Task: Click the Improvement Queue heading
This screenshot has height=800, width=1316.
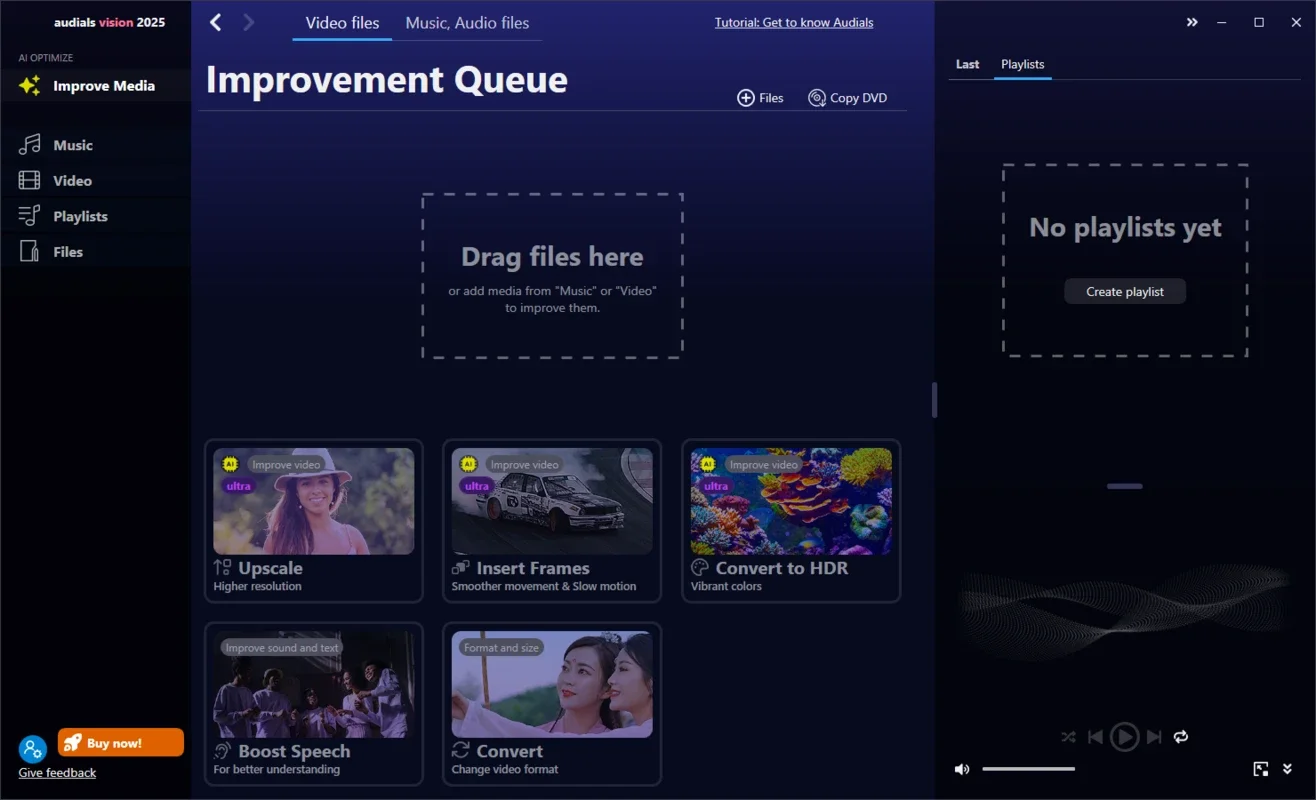Action: point(386,80)
